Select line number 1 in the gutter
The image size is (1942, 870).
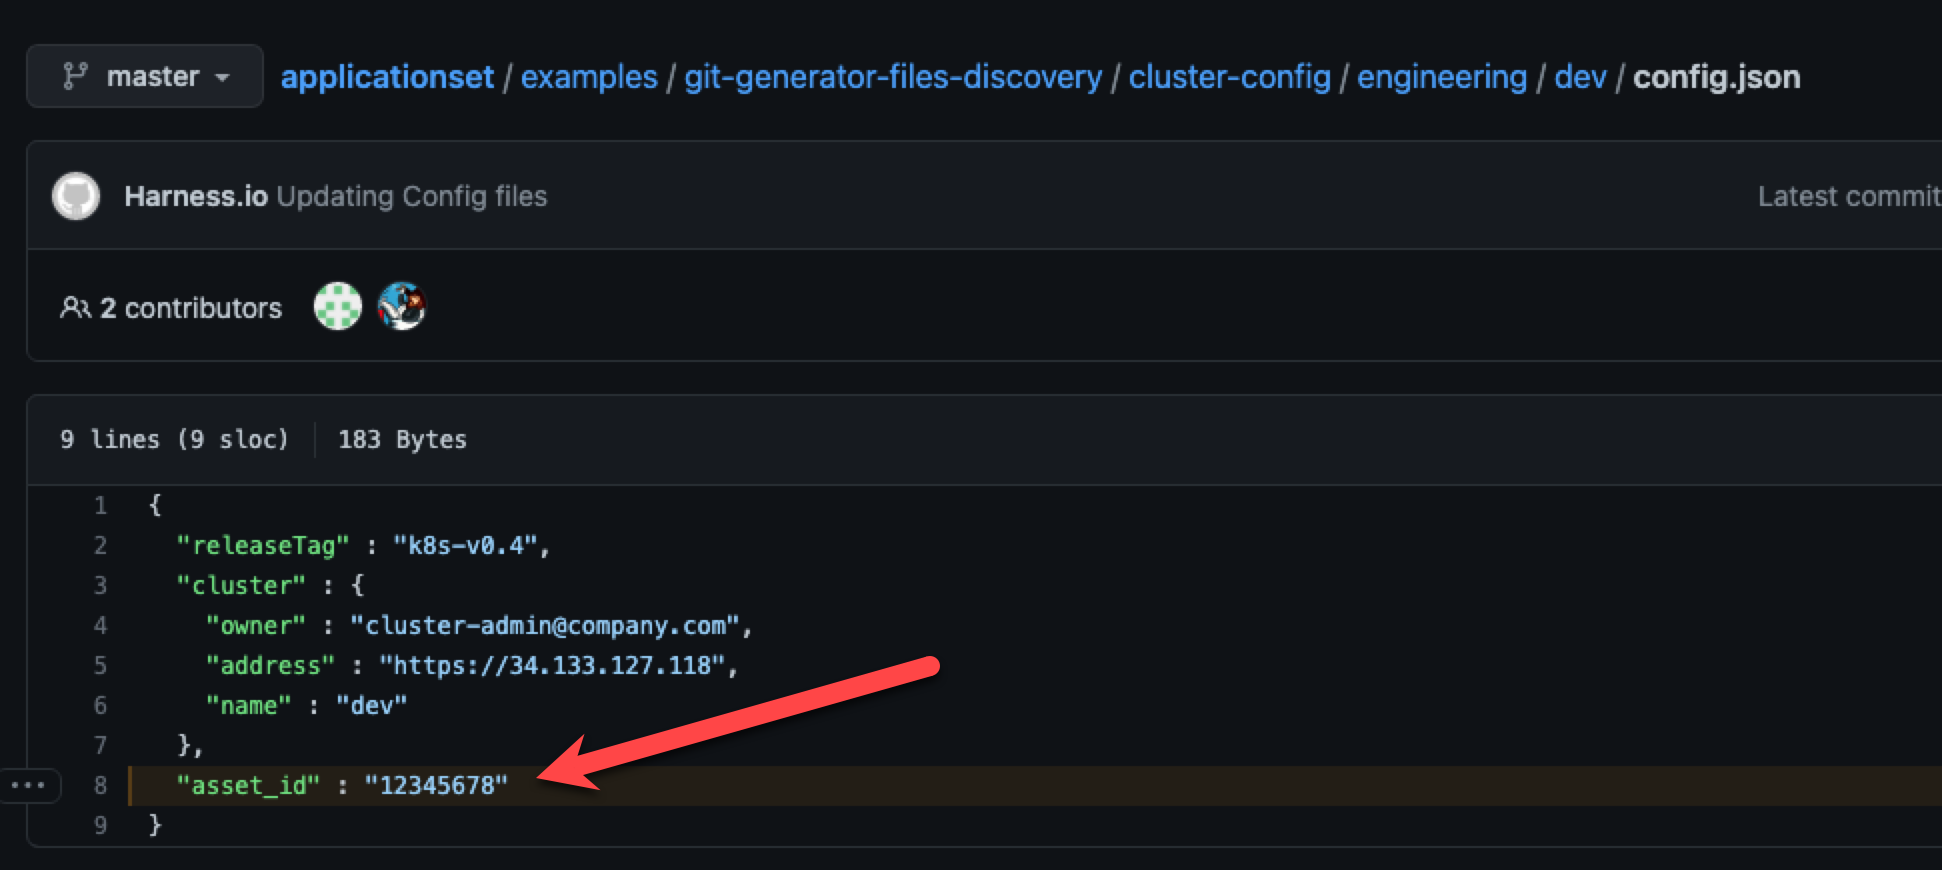[x=100, y=505]
